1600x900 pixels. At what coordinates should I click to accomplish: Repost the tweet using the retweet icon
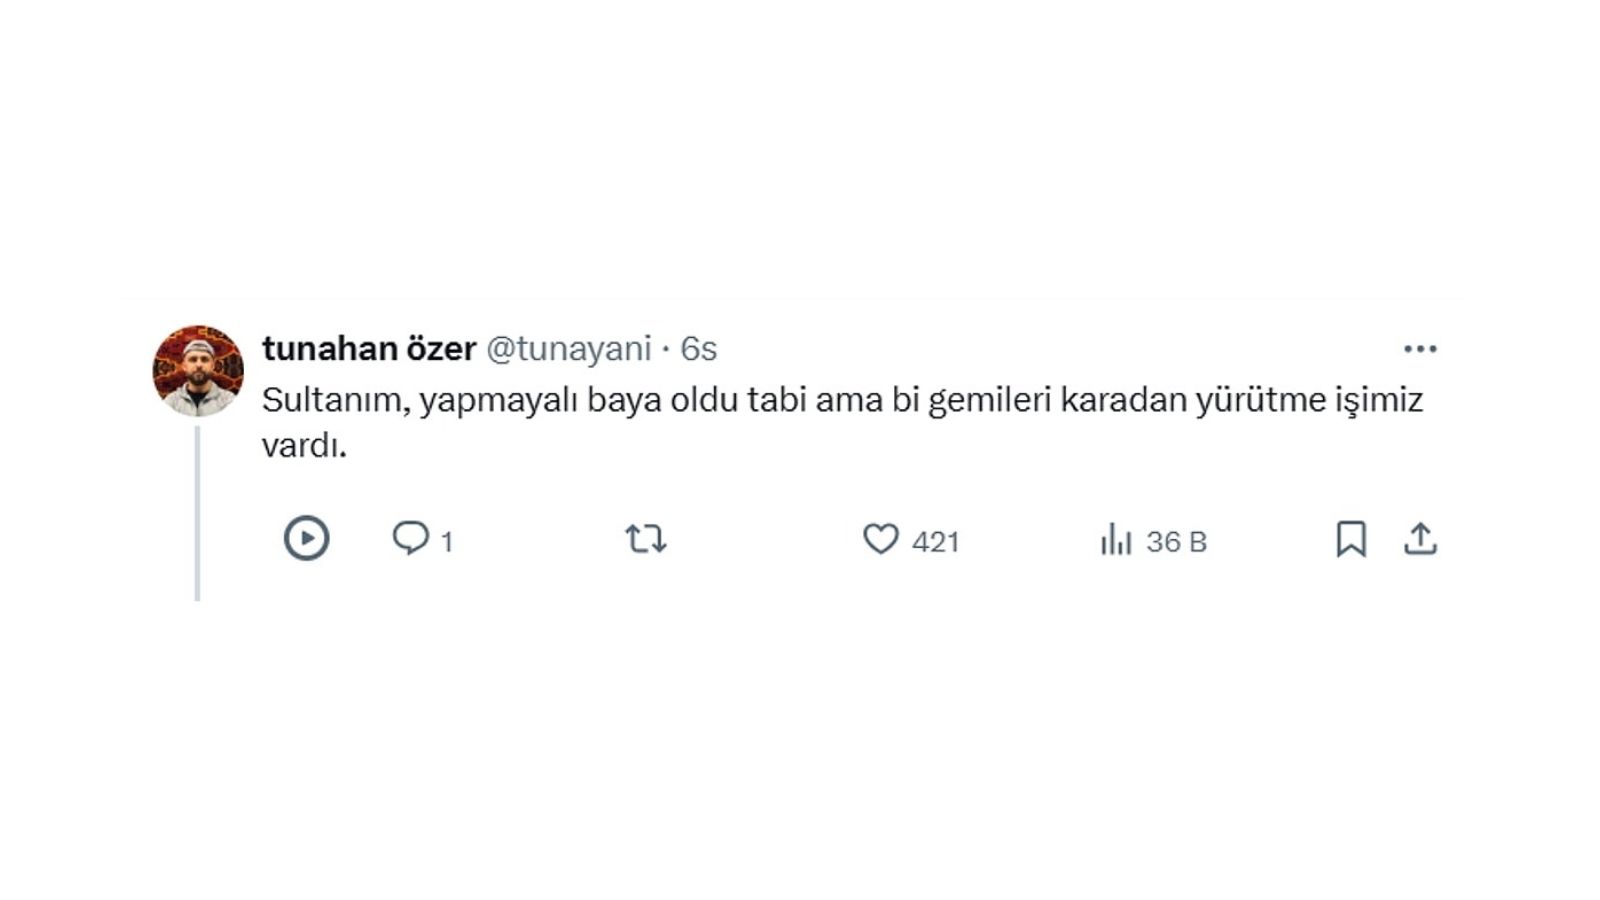646,540
